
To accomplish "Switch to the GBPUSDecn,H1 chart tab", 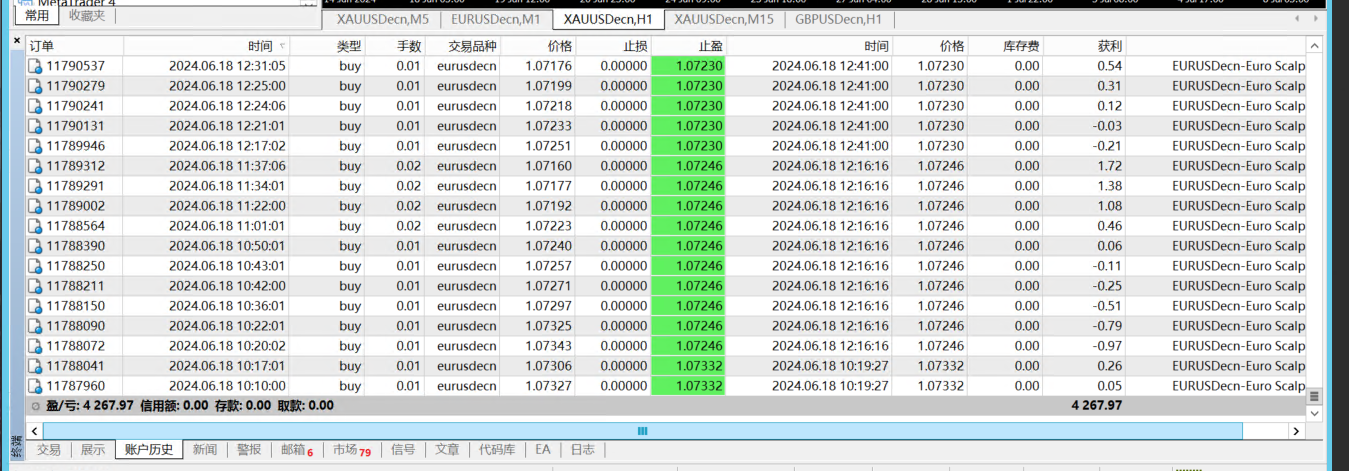I will (838, 19).
